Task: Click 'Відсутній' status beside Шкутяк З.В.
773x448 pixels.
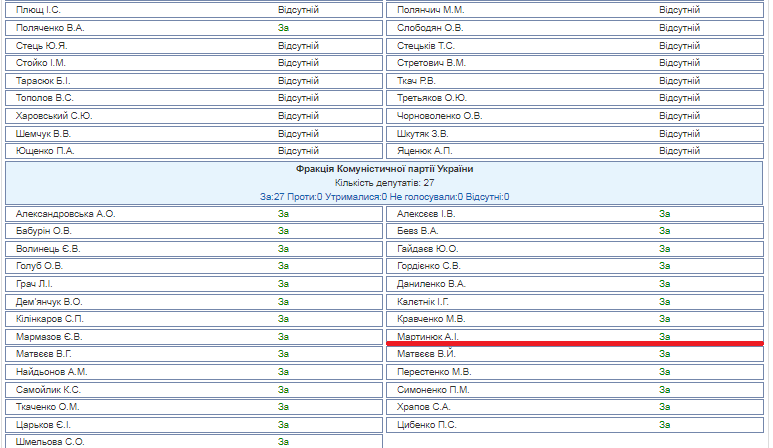Action: point(679,133)
